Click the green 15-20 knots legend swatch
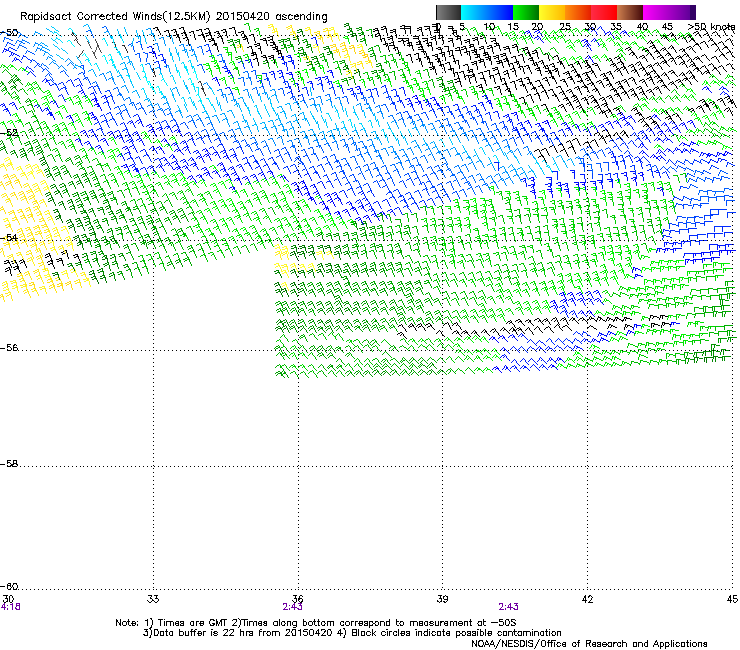The image size is (740, 650). click(x=526, y=12)
